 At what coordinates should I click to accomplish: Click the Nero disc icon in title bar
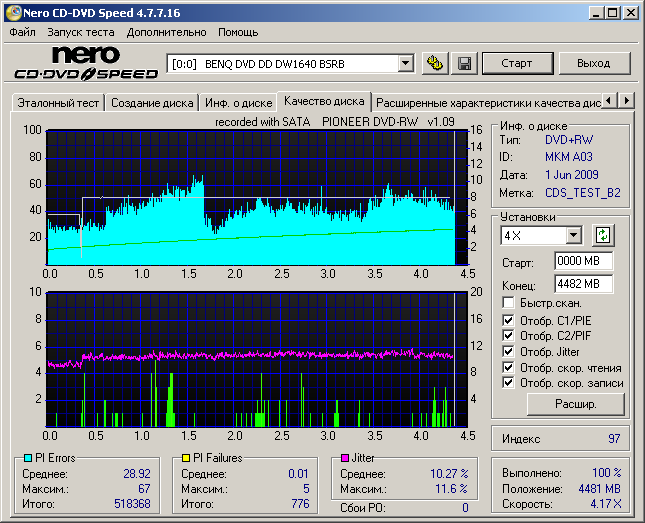coord(13,13)
